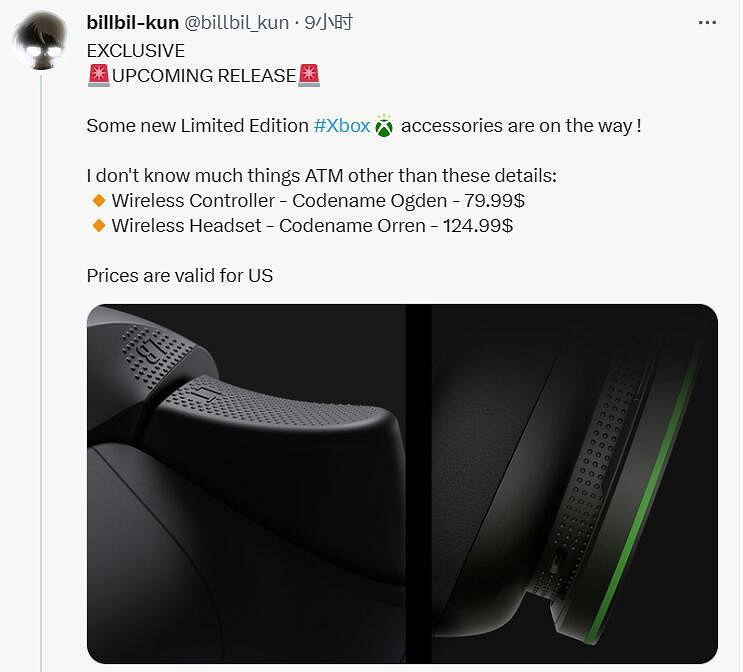Open the 9小时 tweet timestamp
The height and width of the screenshot is (672, 743).
pos(328,22)
